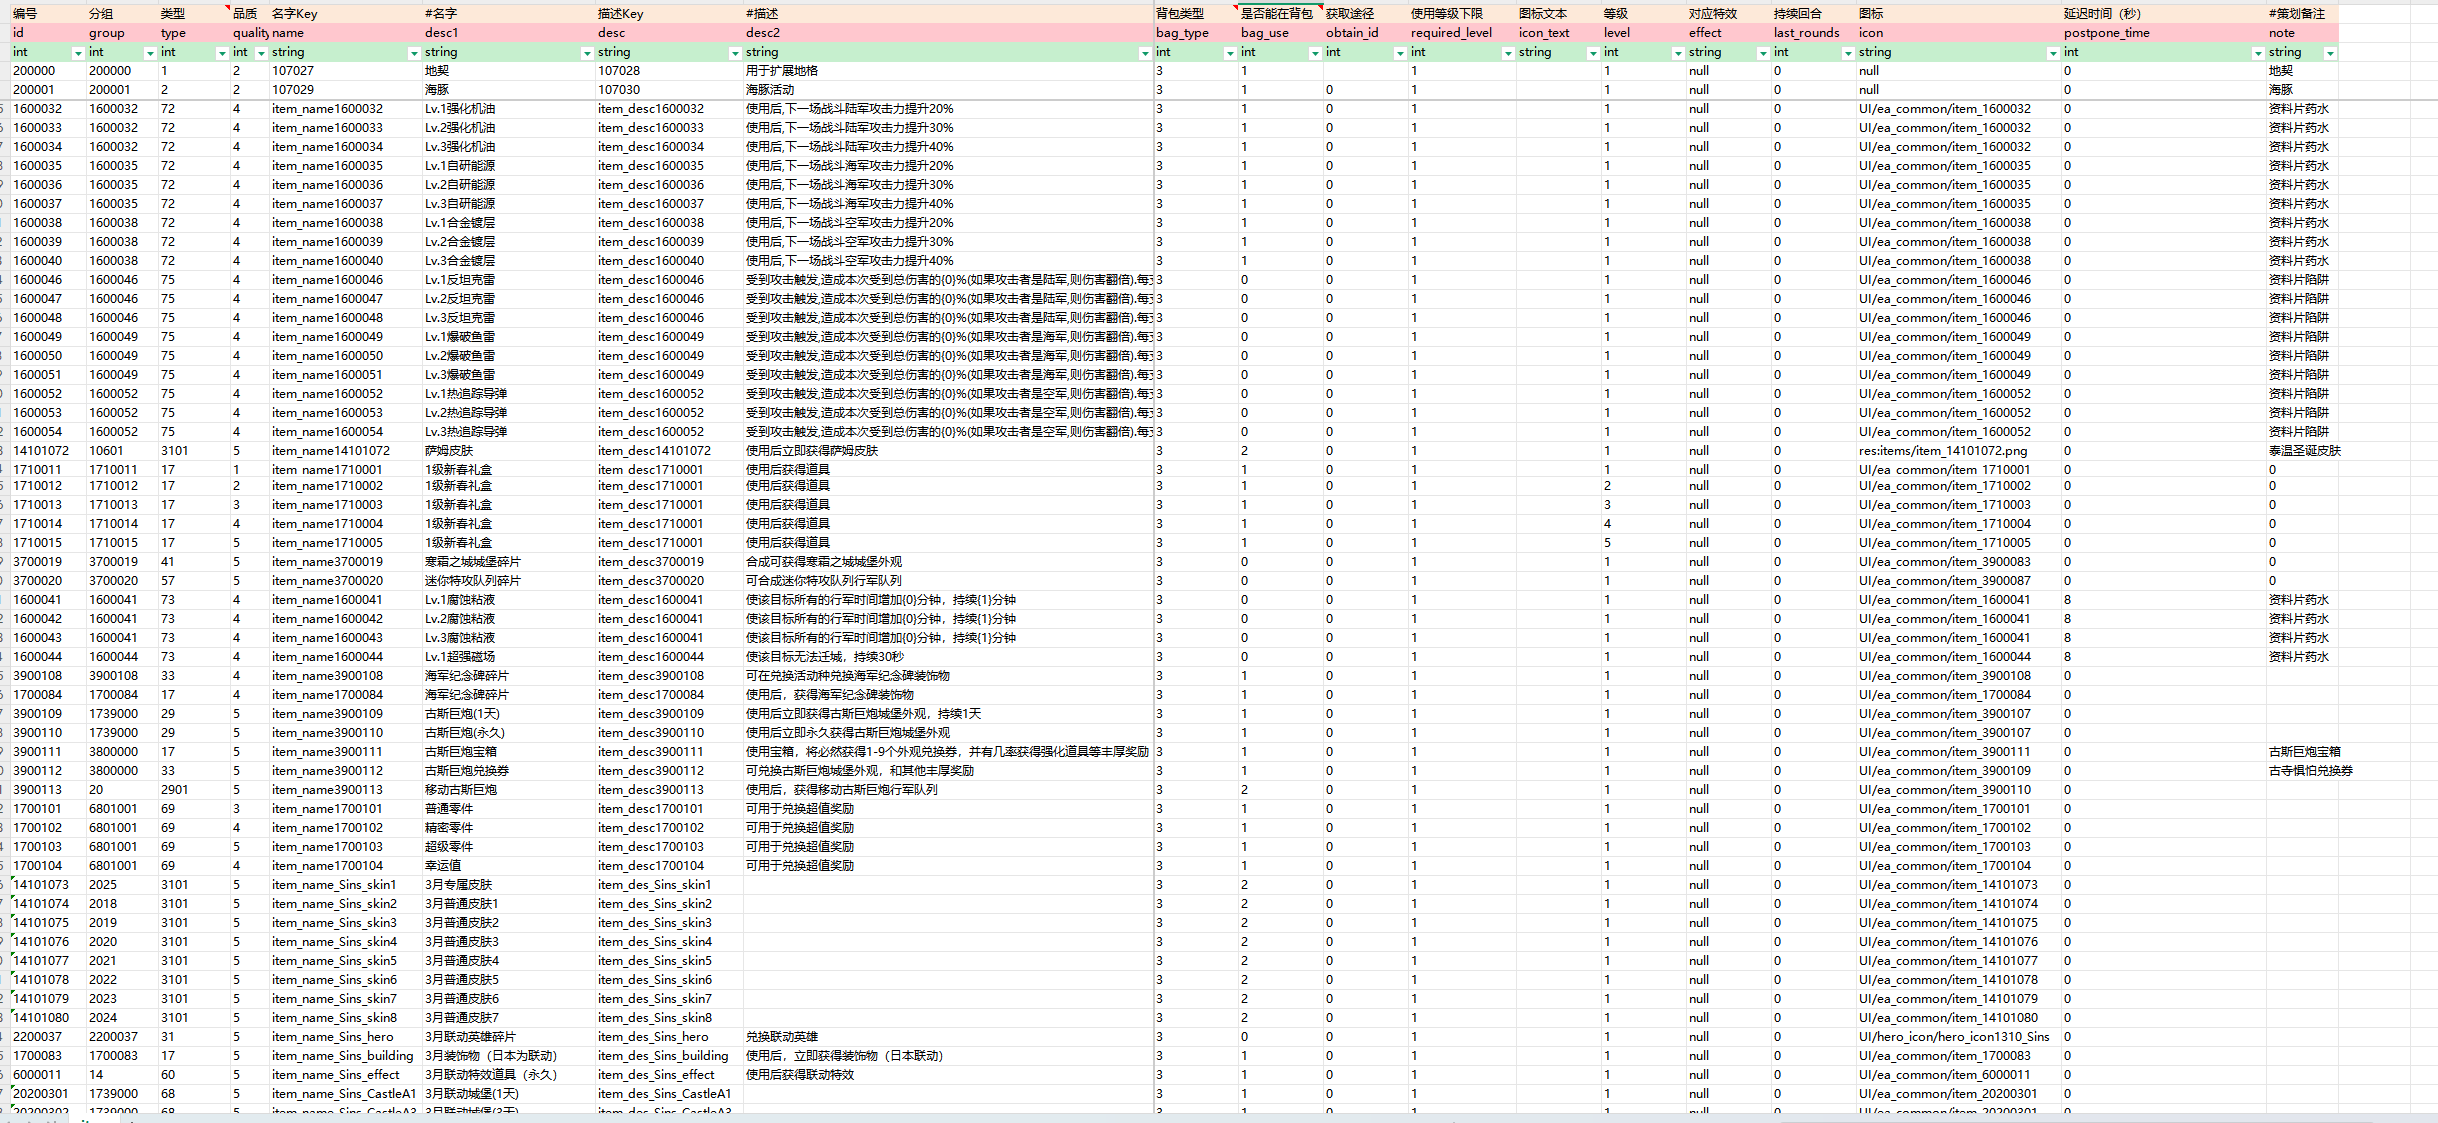The width and height of the screenshot is (2438, 1123).
Task: Open the group column filter arrow
Action: 150,53
